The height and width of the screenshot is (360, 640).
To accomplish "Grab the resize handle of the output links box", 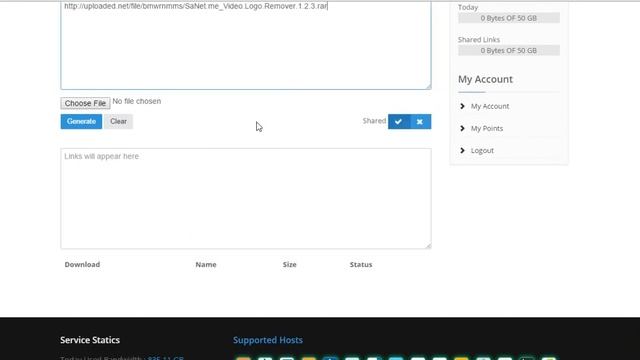I will (x=428, y=245).
